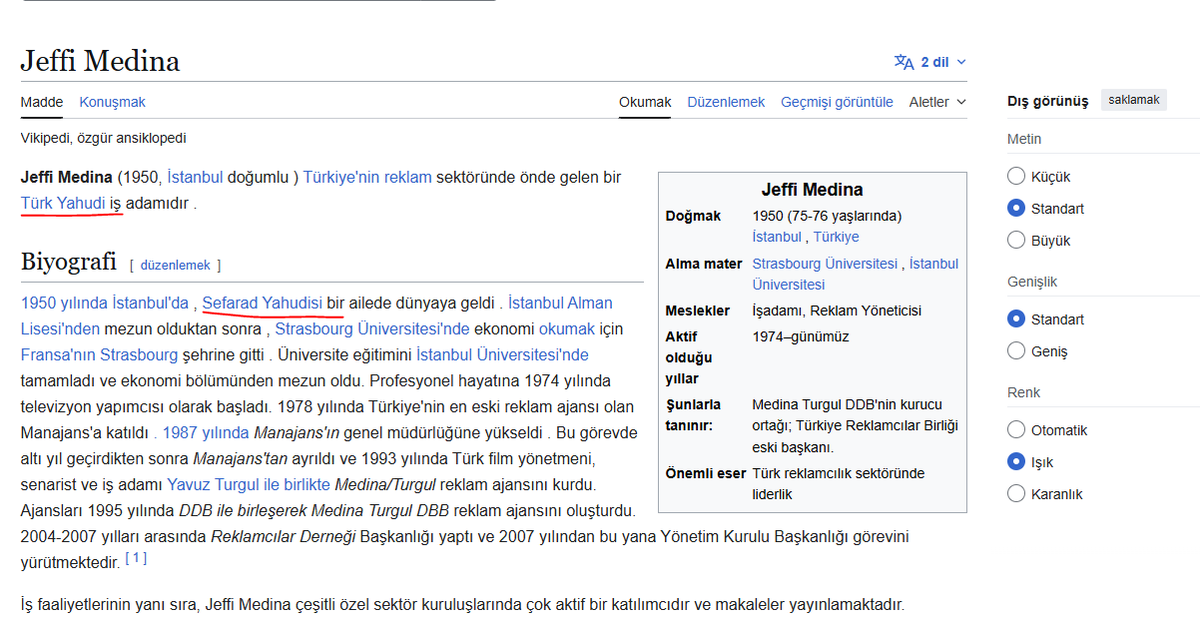Open Yavuz Turgul ile birlikte link
The width and height of the screenshot is (1200, 625).
coord(248,485)
